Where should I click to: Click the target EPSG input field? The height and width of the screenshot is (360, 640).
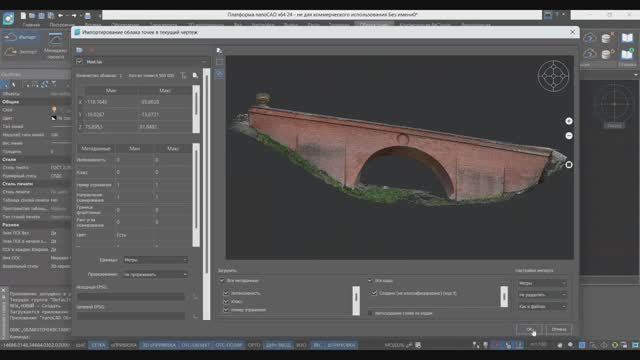[x=131, y=316]
